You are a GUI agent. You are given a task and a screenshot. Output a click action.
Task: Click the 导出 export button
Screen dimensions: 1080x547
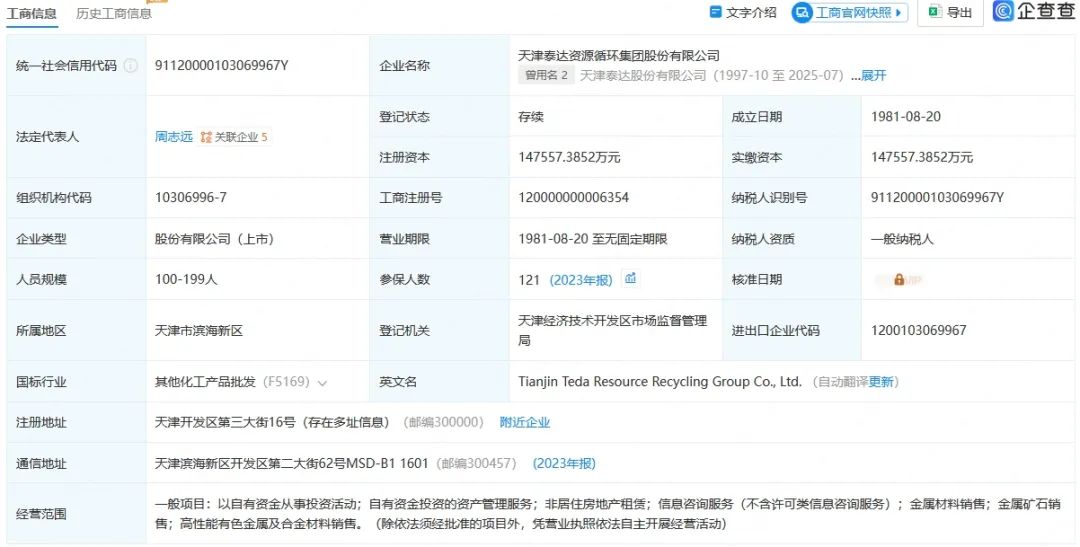pos(951,12)
